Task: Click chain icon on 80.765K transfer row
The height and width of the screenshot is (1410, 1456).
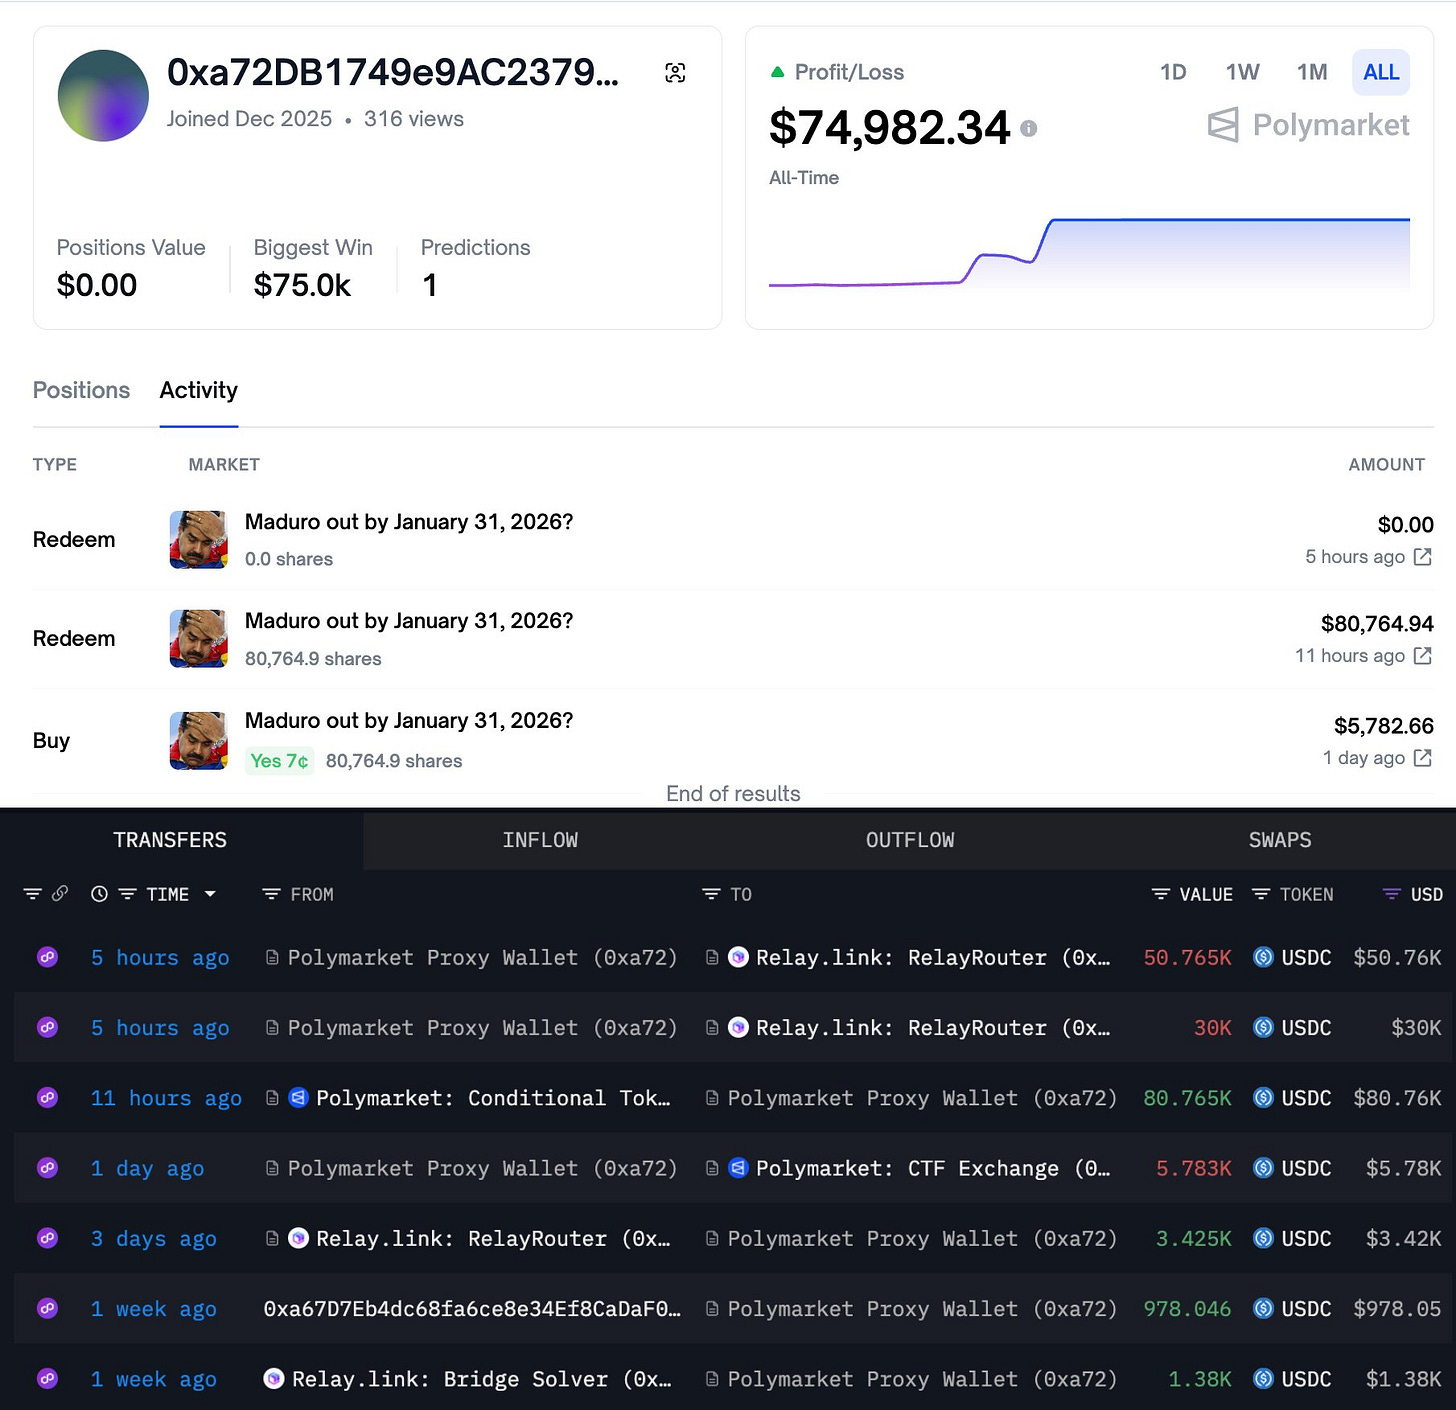Action: click(47, 1097)
